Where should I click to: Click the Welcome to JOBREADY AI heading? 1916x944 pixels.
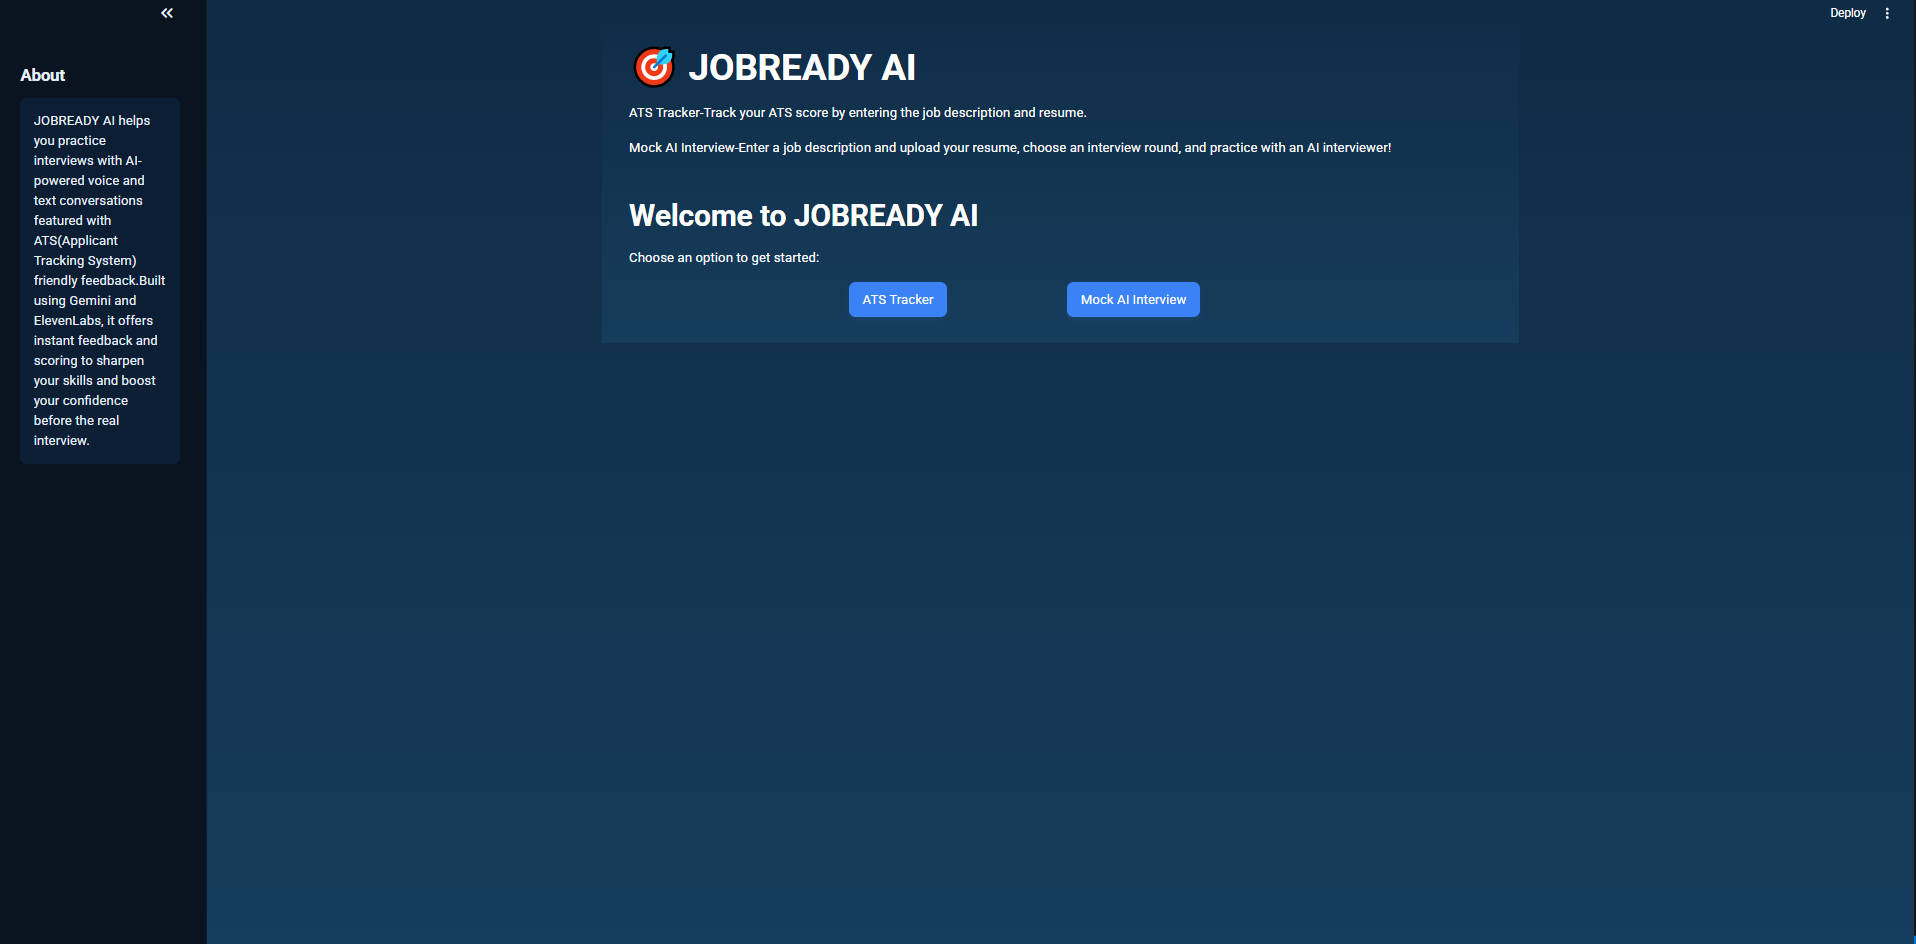coord(803,215)
